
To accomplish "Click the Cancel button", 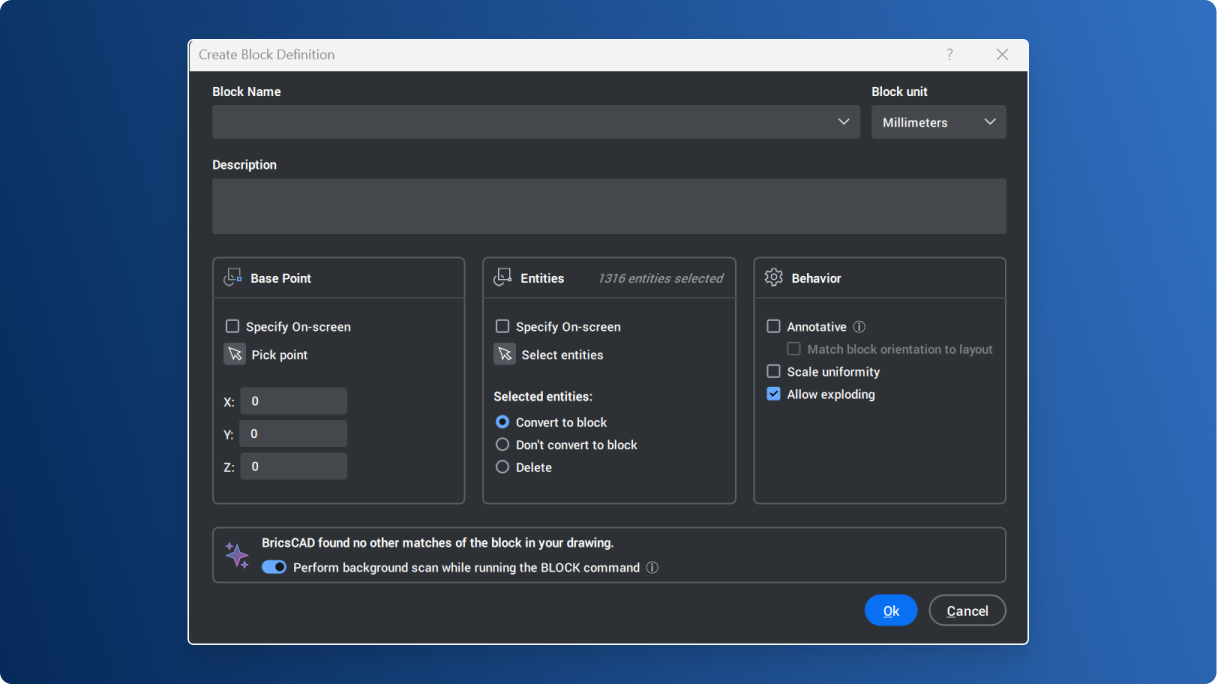I will [x=966, y=610].
